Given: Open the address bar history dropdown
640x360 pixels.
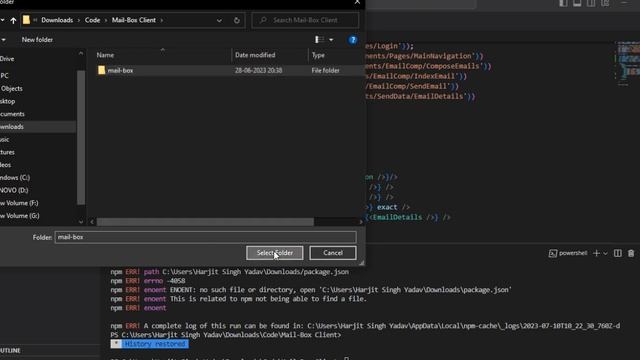Looking at the screenshot, I should point(219,20).
